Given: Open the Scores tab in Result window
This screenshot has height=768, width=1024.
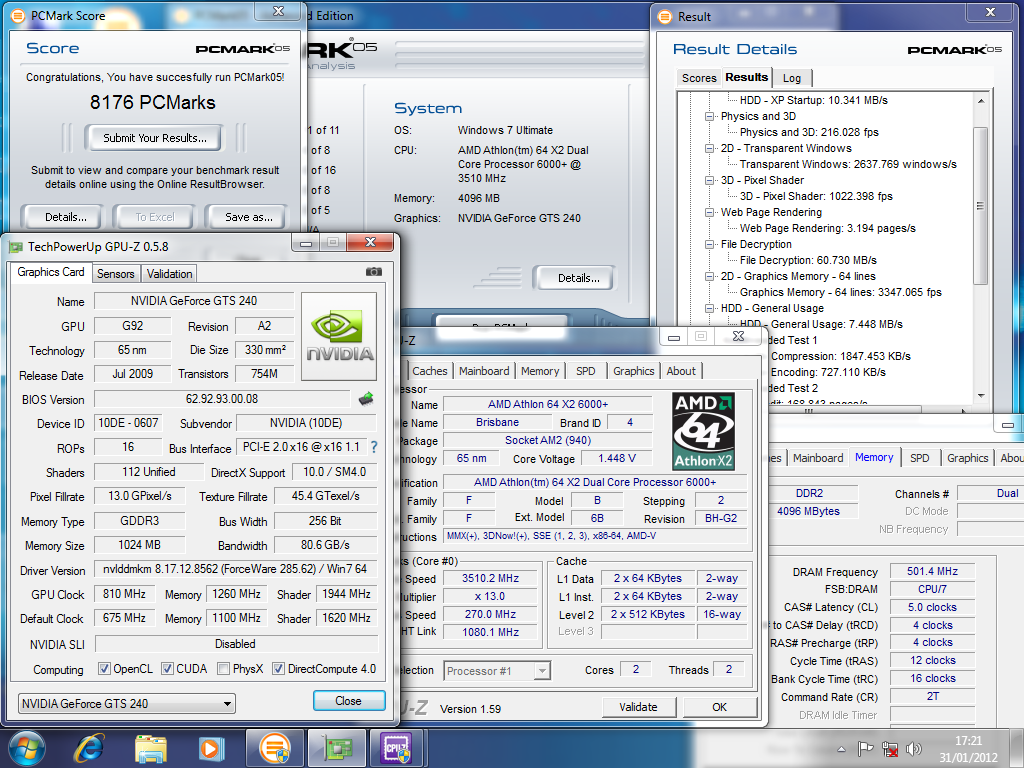Looking at the screenshot, I should click(699, 78).
